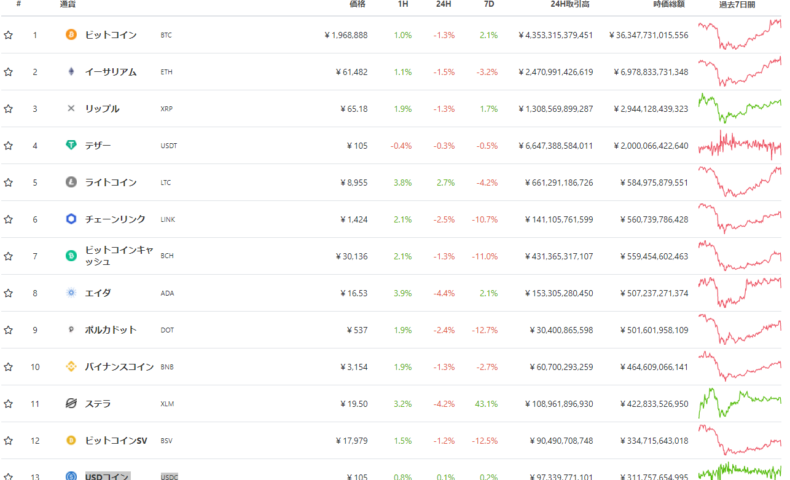Click Bitcoin market cap ¥36,347,731,015,556

pos(648,35)
